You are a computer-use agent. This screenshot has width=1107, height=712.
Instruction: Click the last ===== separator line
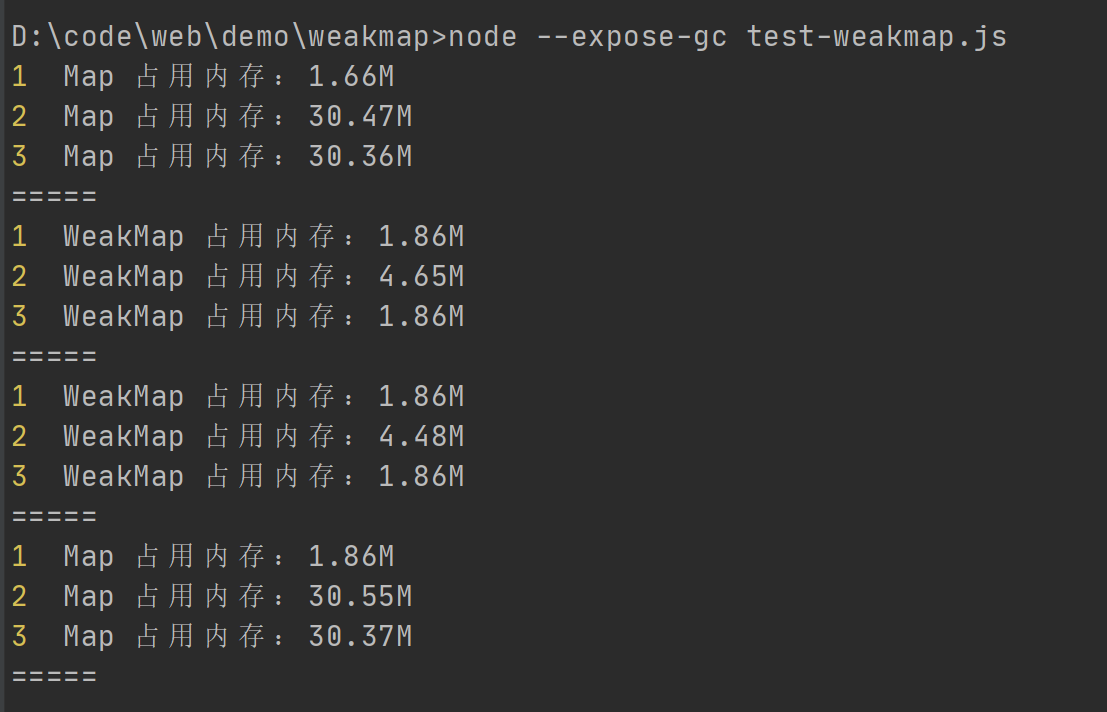[55, 677]
